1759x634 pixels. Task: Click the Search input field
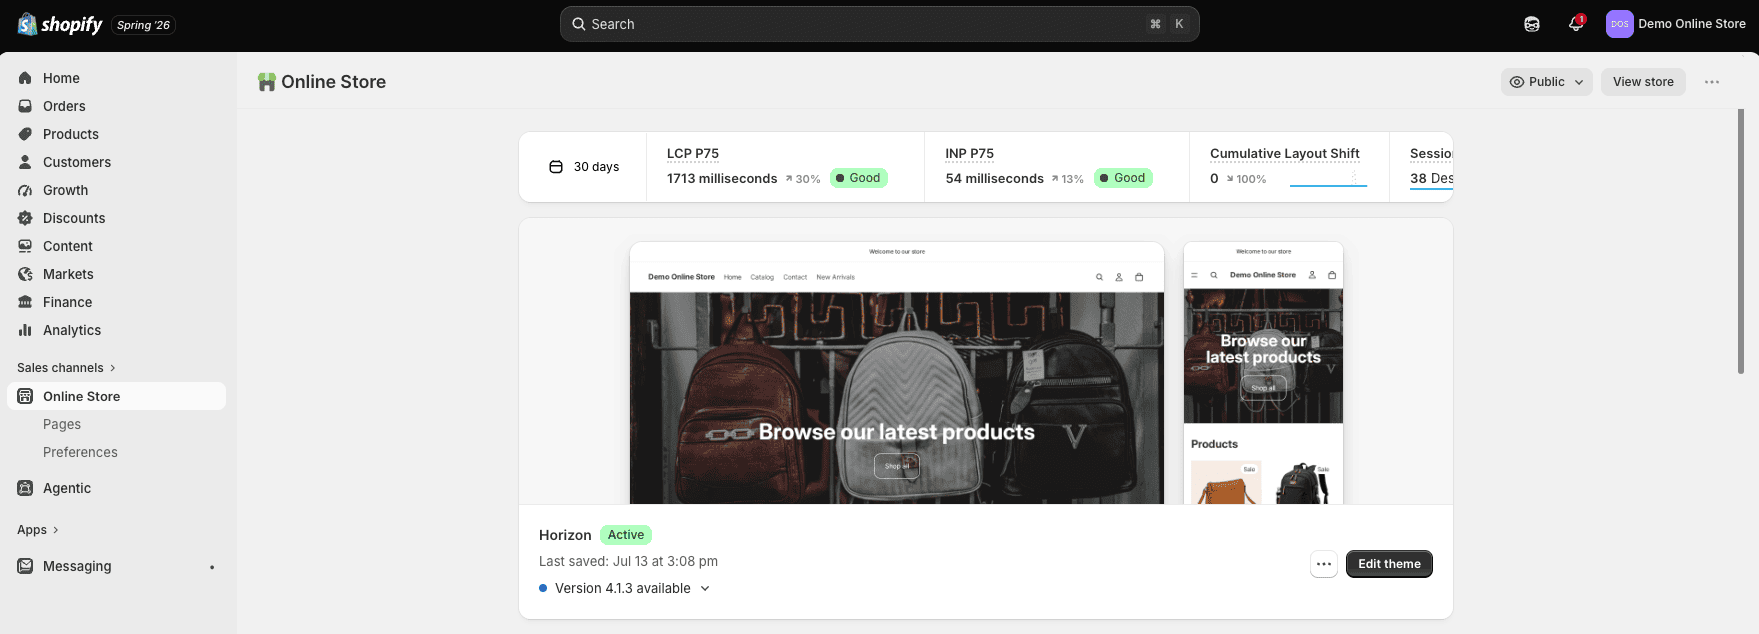pyautogui.click(x=879, y=24)
